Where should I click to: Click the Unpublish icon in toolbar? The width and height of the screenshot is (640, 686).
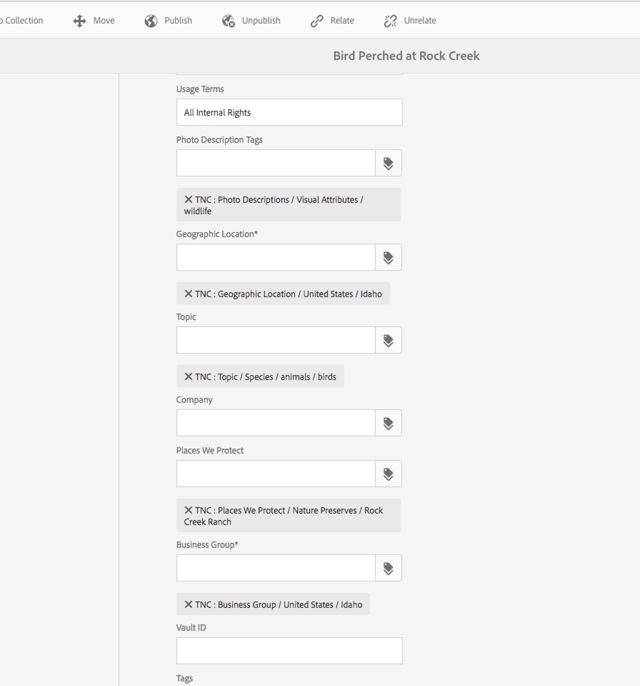point(229,21)
